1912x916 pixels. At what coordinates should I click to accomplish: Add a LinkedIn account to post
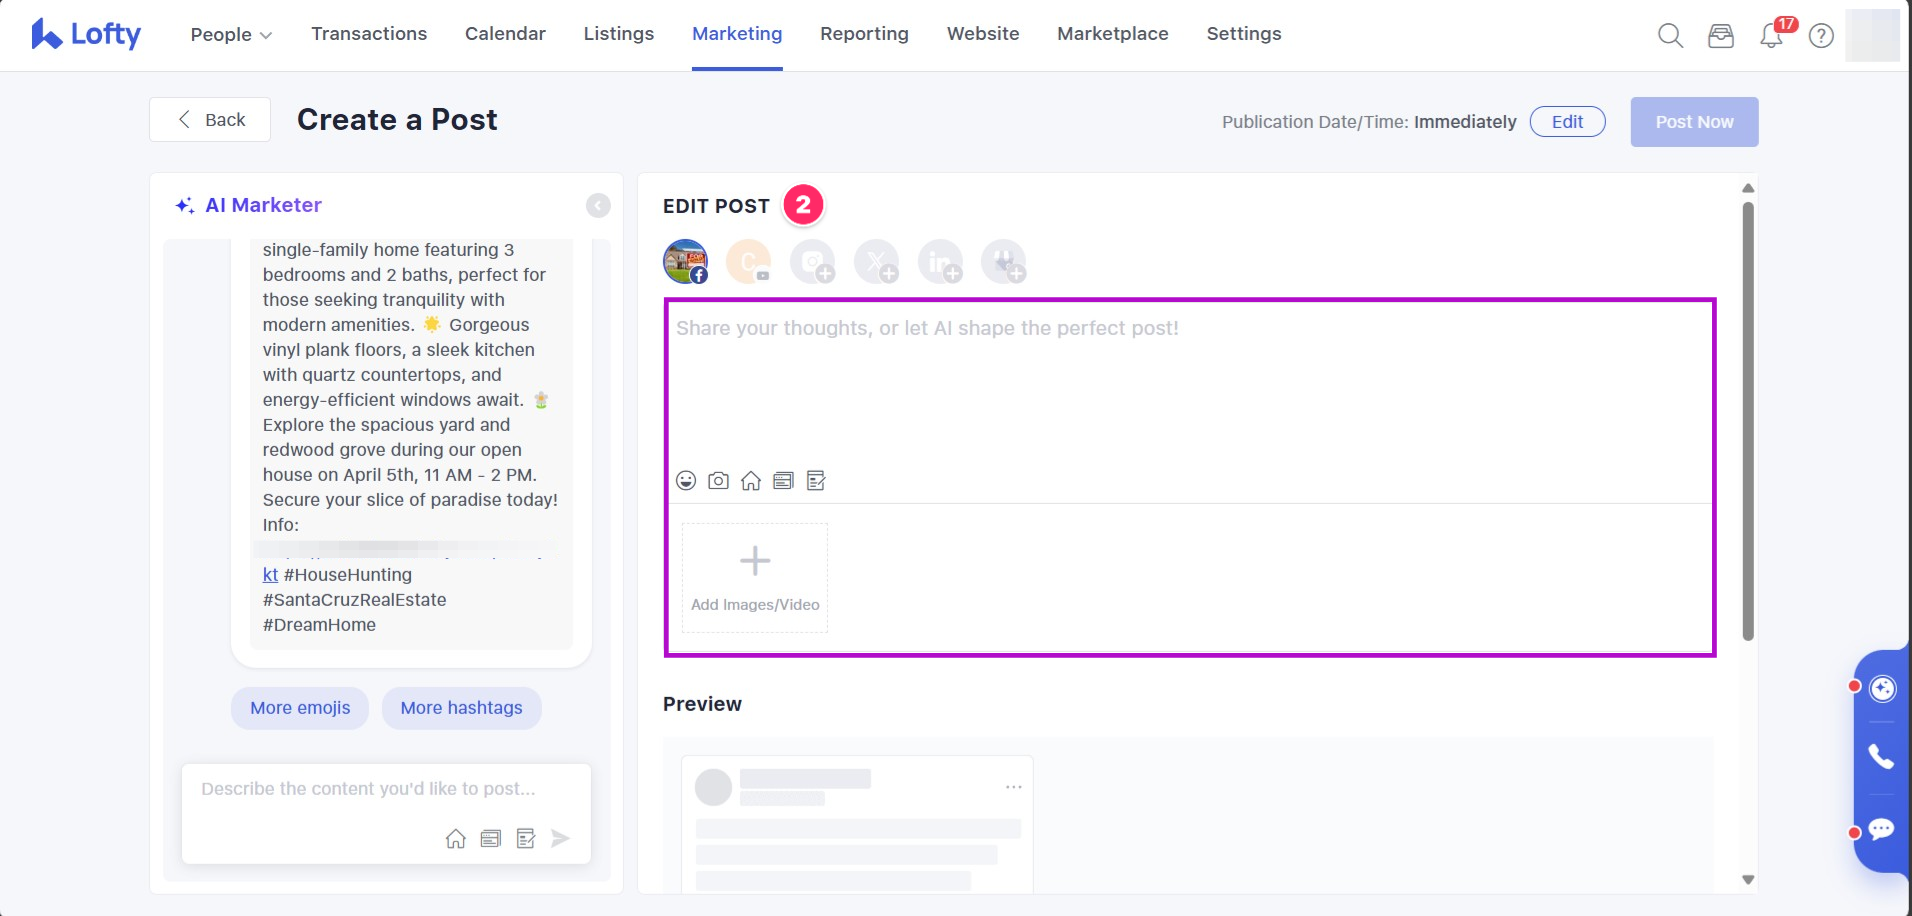pos(941,262)
